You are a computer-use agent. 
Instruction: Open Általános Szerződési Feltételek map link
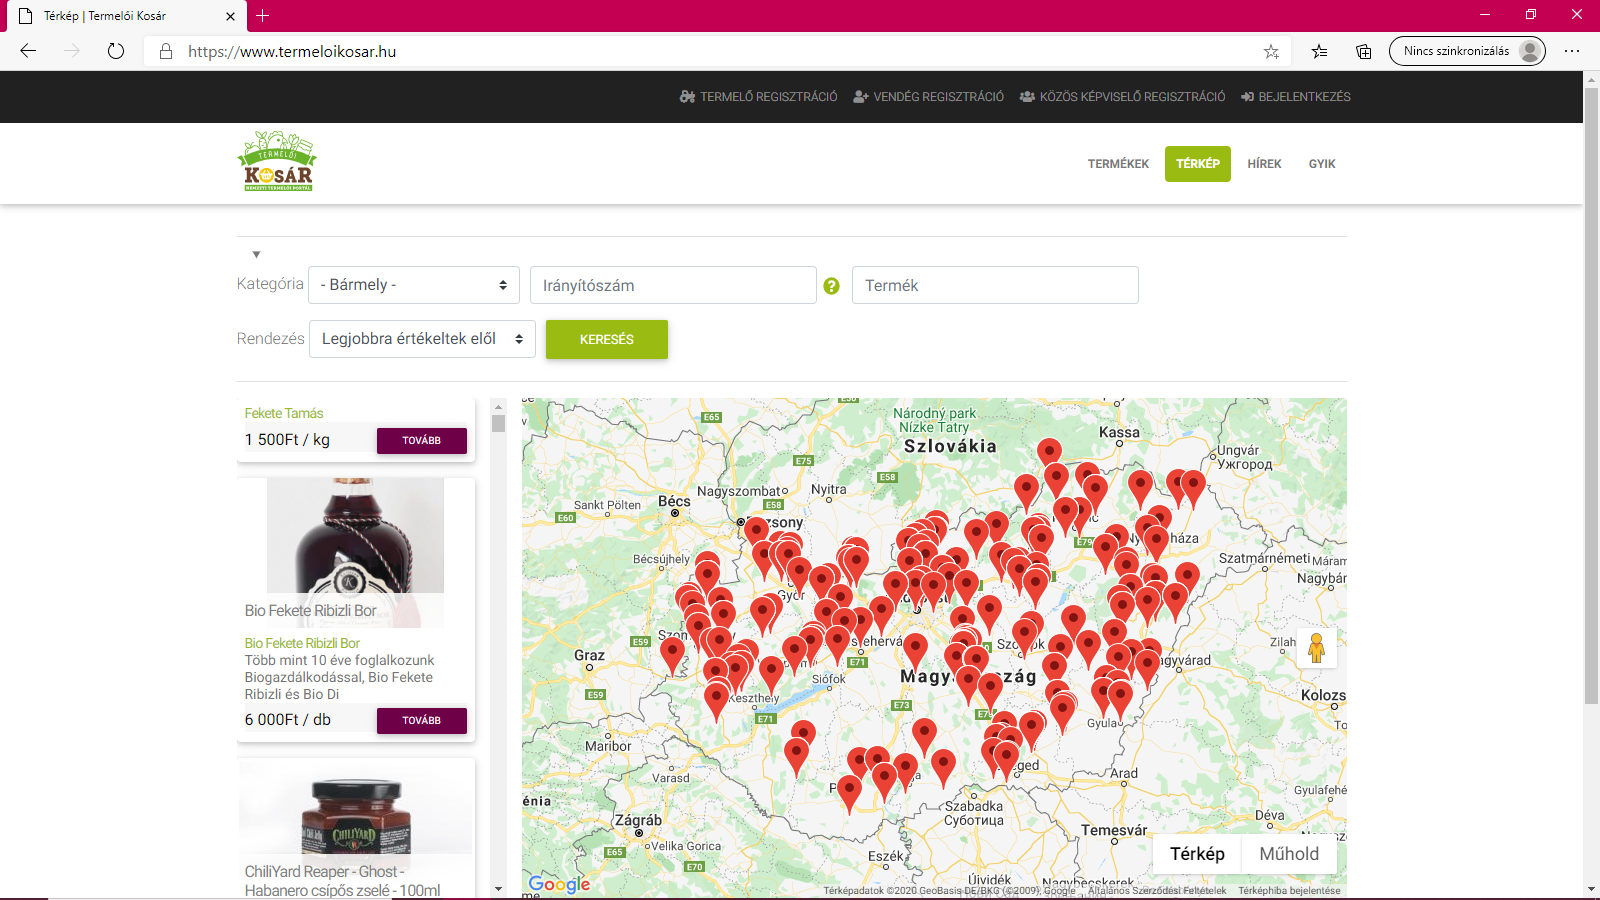click(1157, 890)
